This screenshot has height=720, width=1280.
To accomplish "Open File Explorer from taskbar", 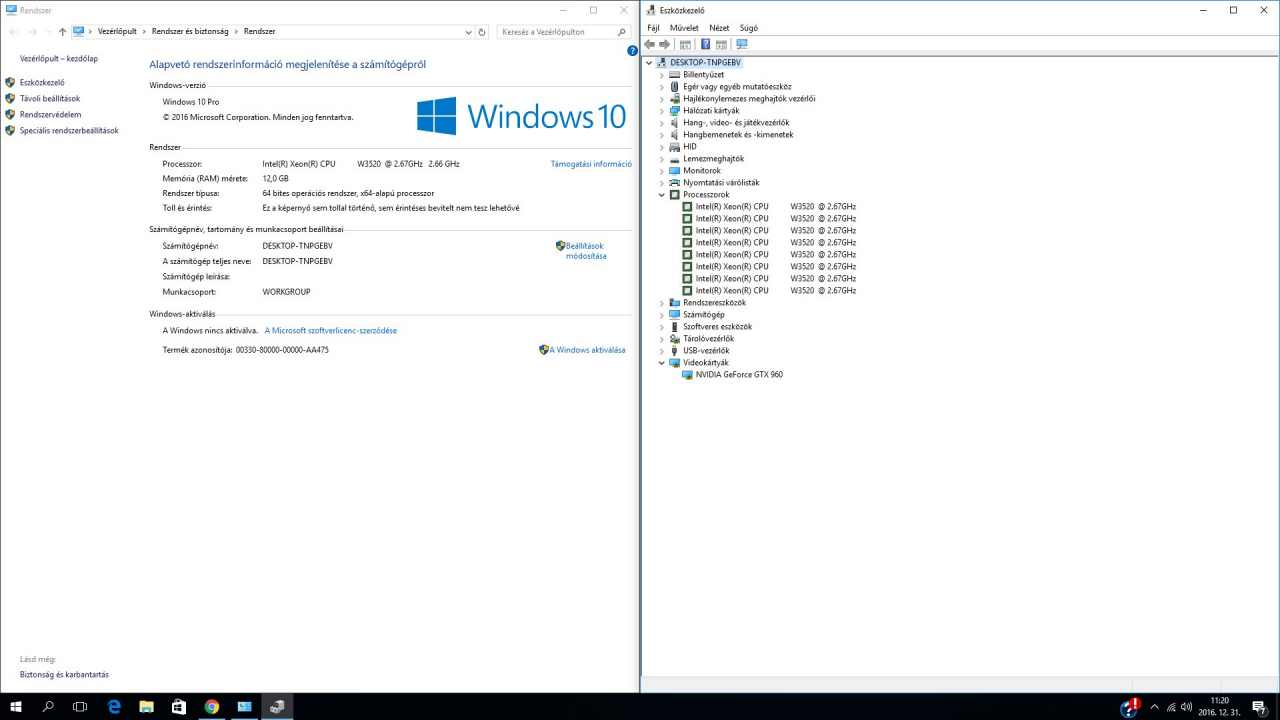I will (146, 706).
